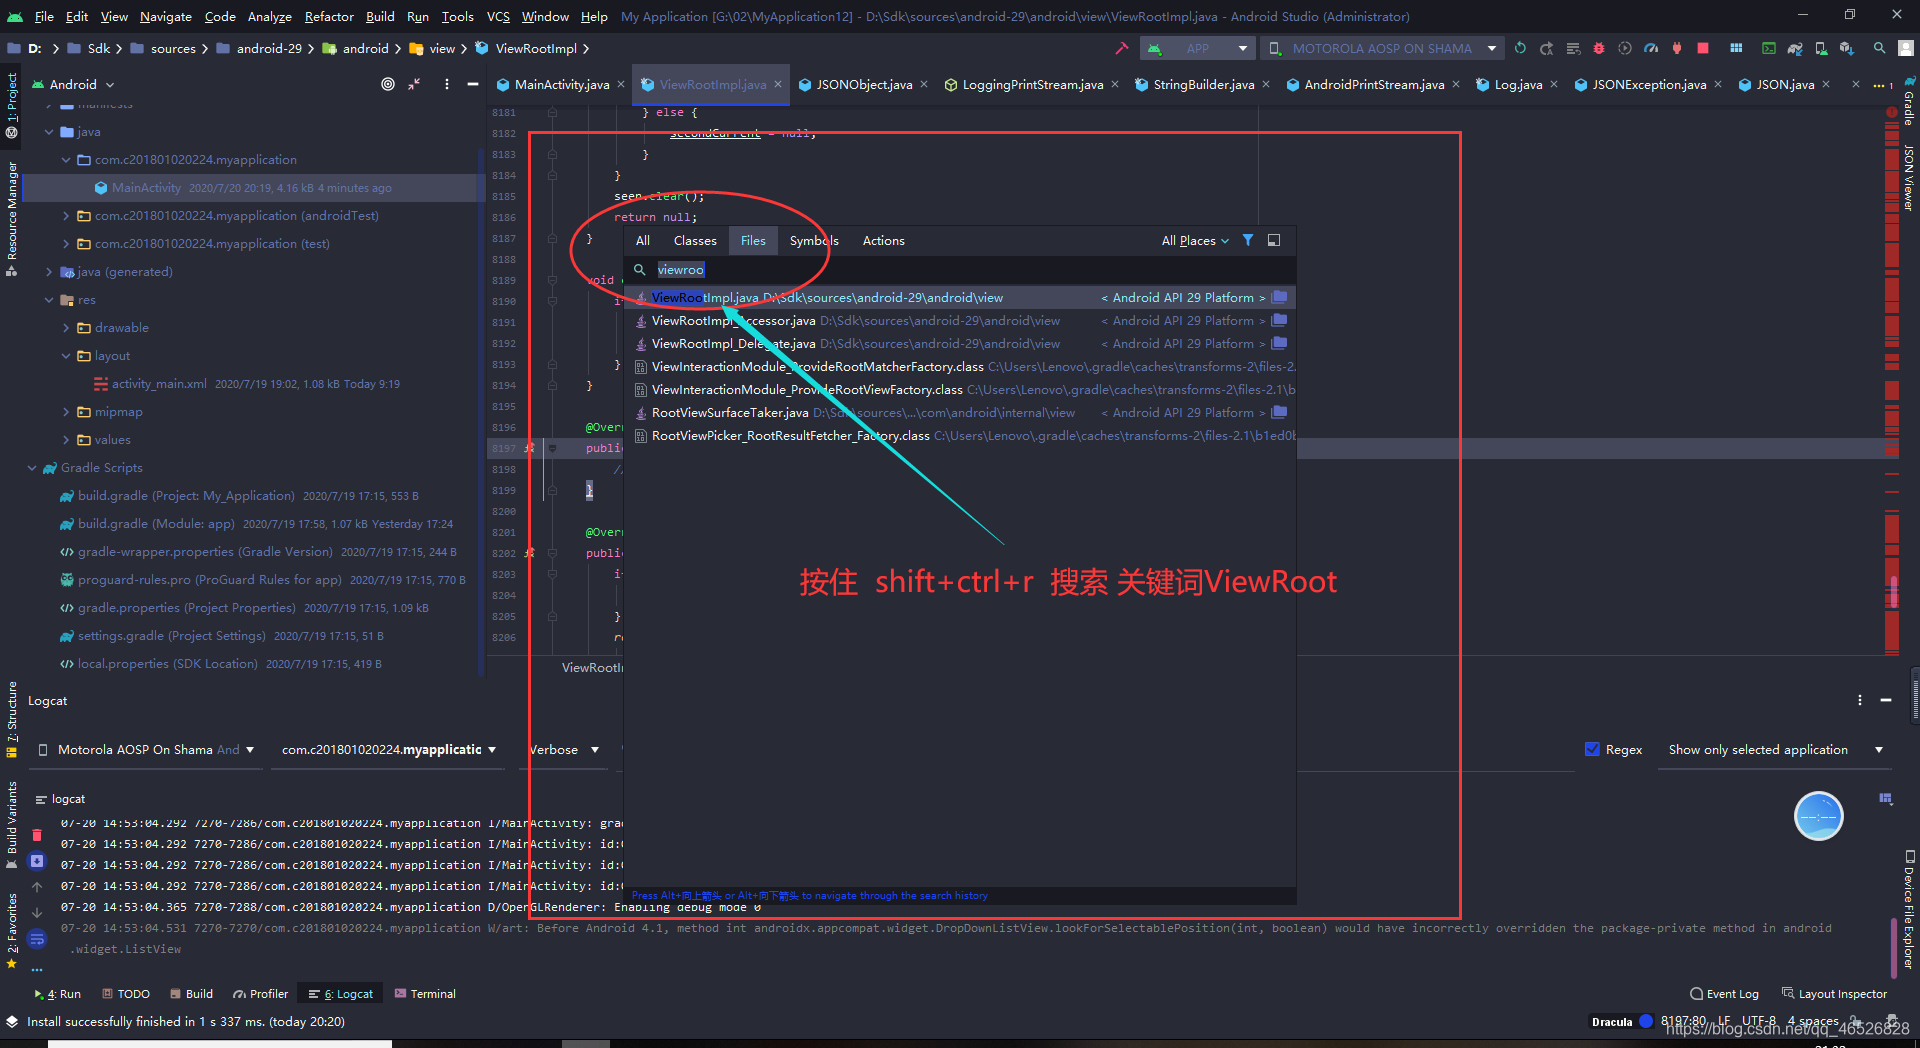Close the ViewRootImpl.java editor tab
This screenshot has height=1048, width=1920.
pyautogui.click(x=777, y=85)
